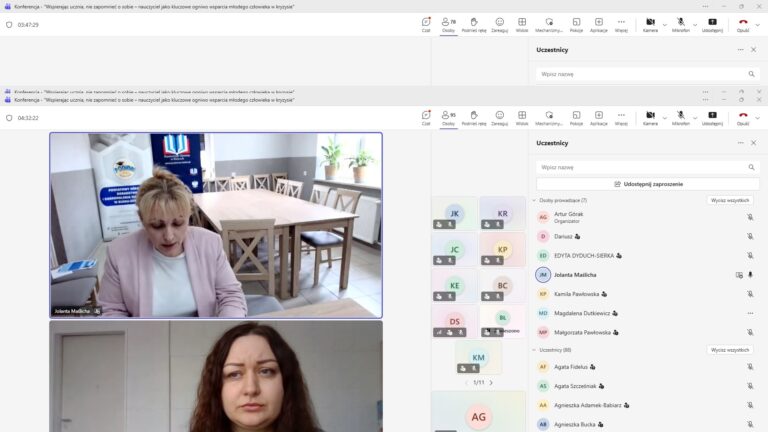Select the JK participant tile
Image resolution: width=768 pixels, height=432 pixels.
pyautogui.click(x=455, y=214)
